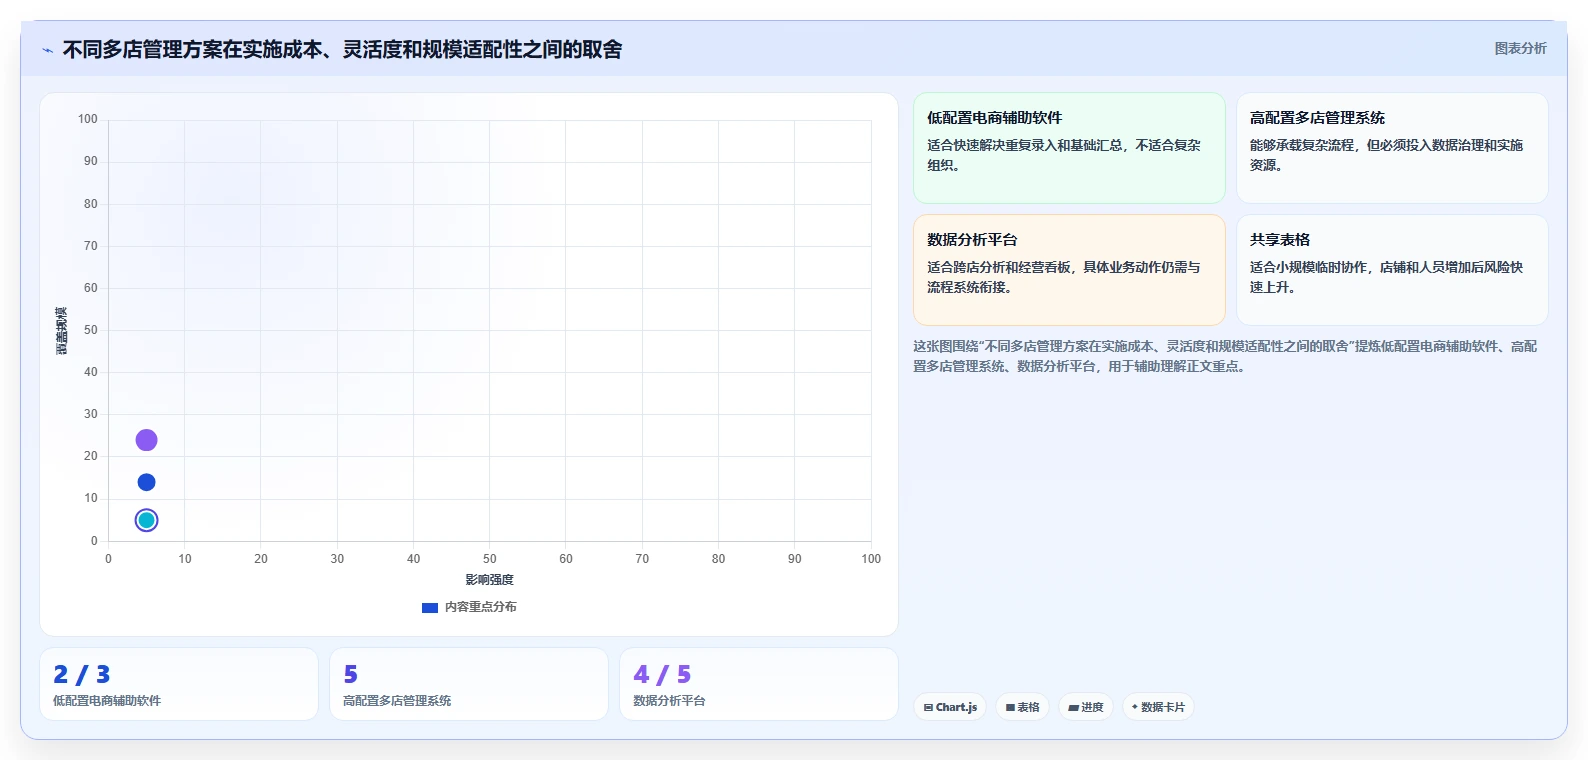Select the 表格 tag
The image size is (1588, 760).
tap(1022, 707)
